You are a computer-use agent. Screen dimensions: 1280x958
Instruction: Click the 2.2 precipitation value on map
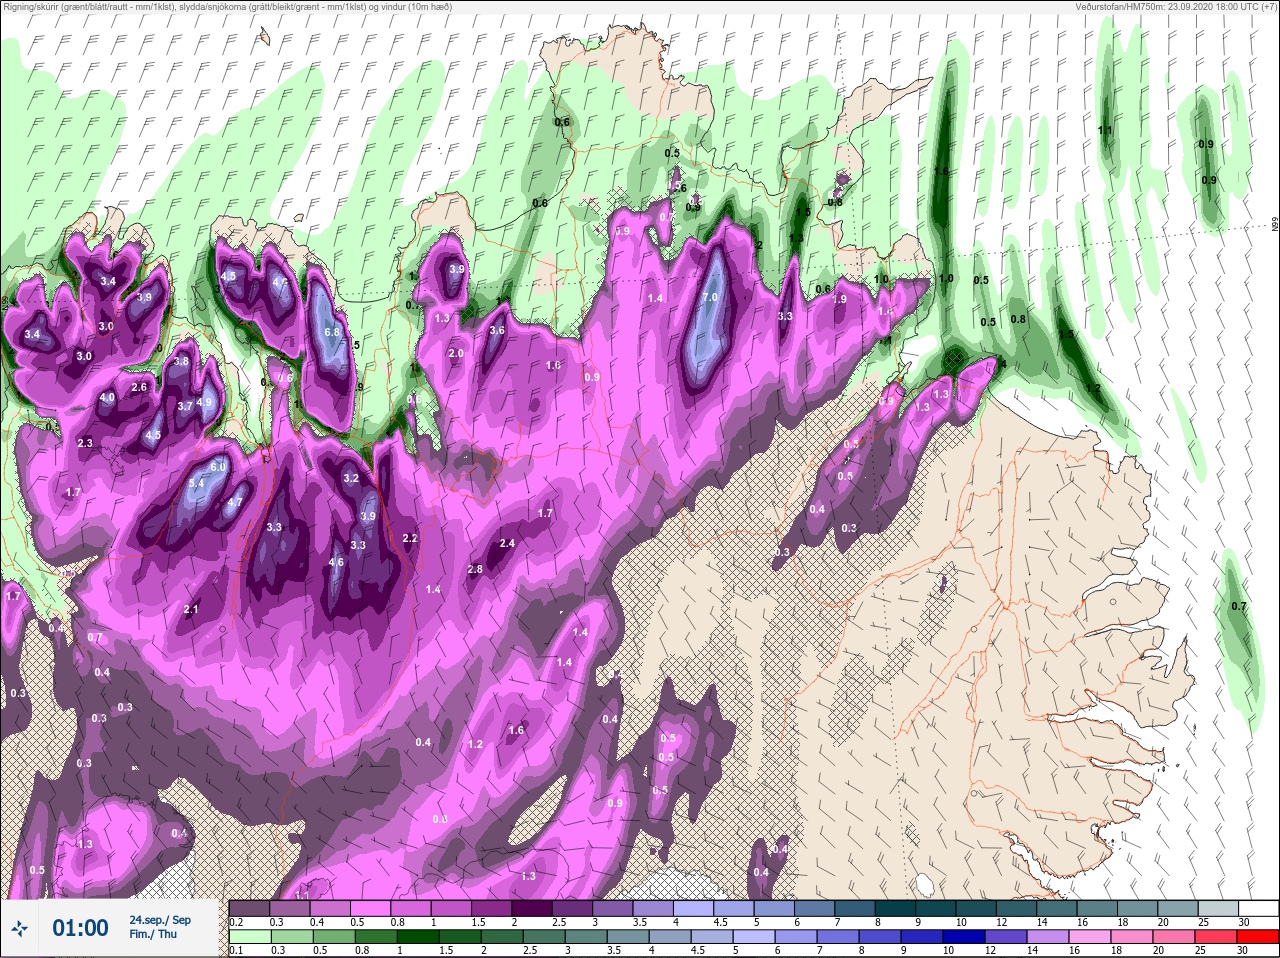click(410, 539)
